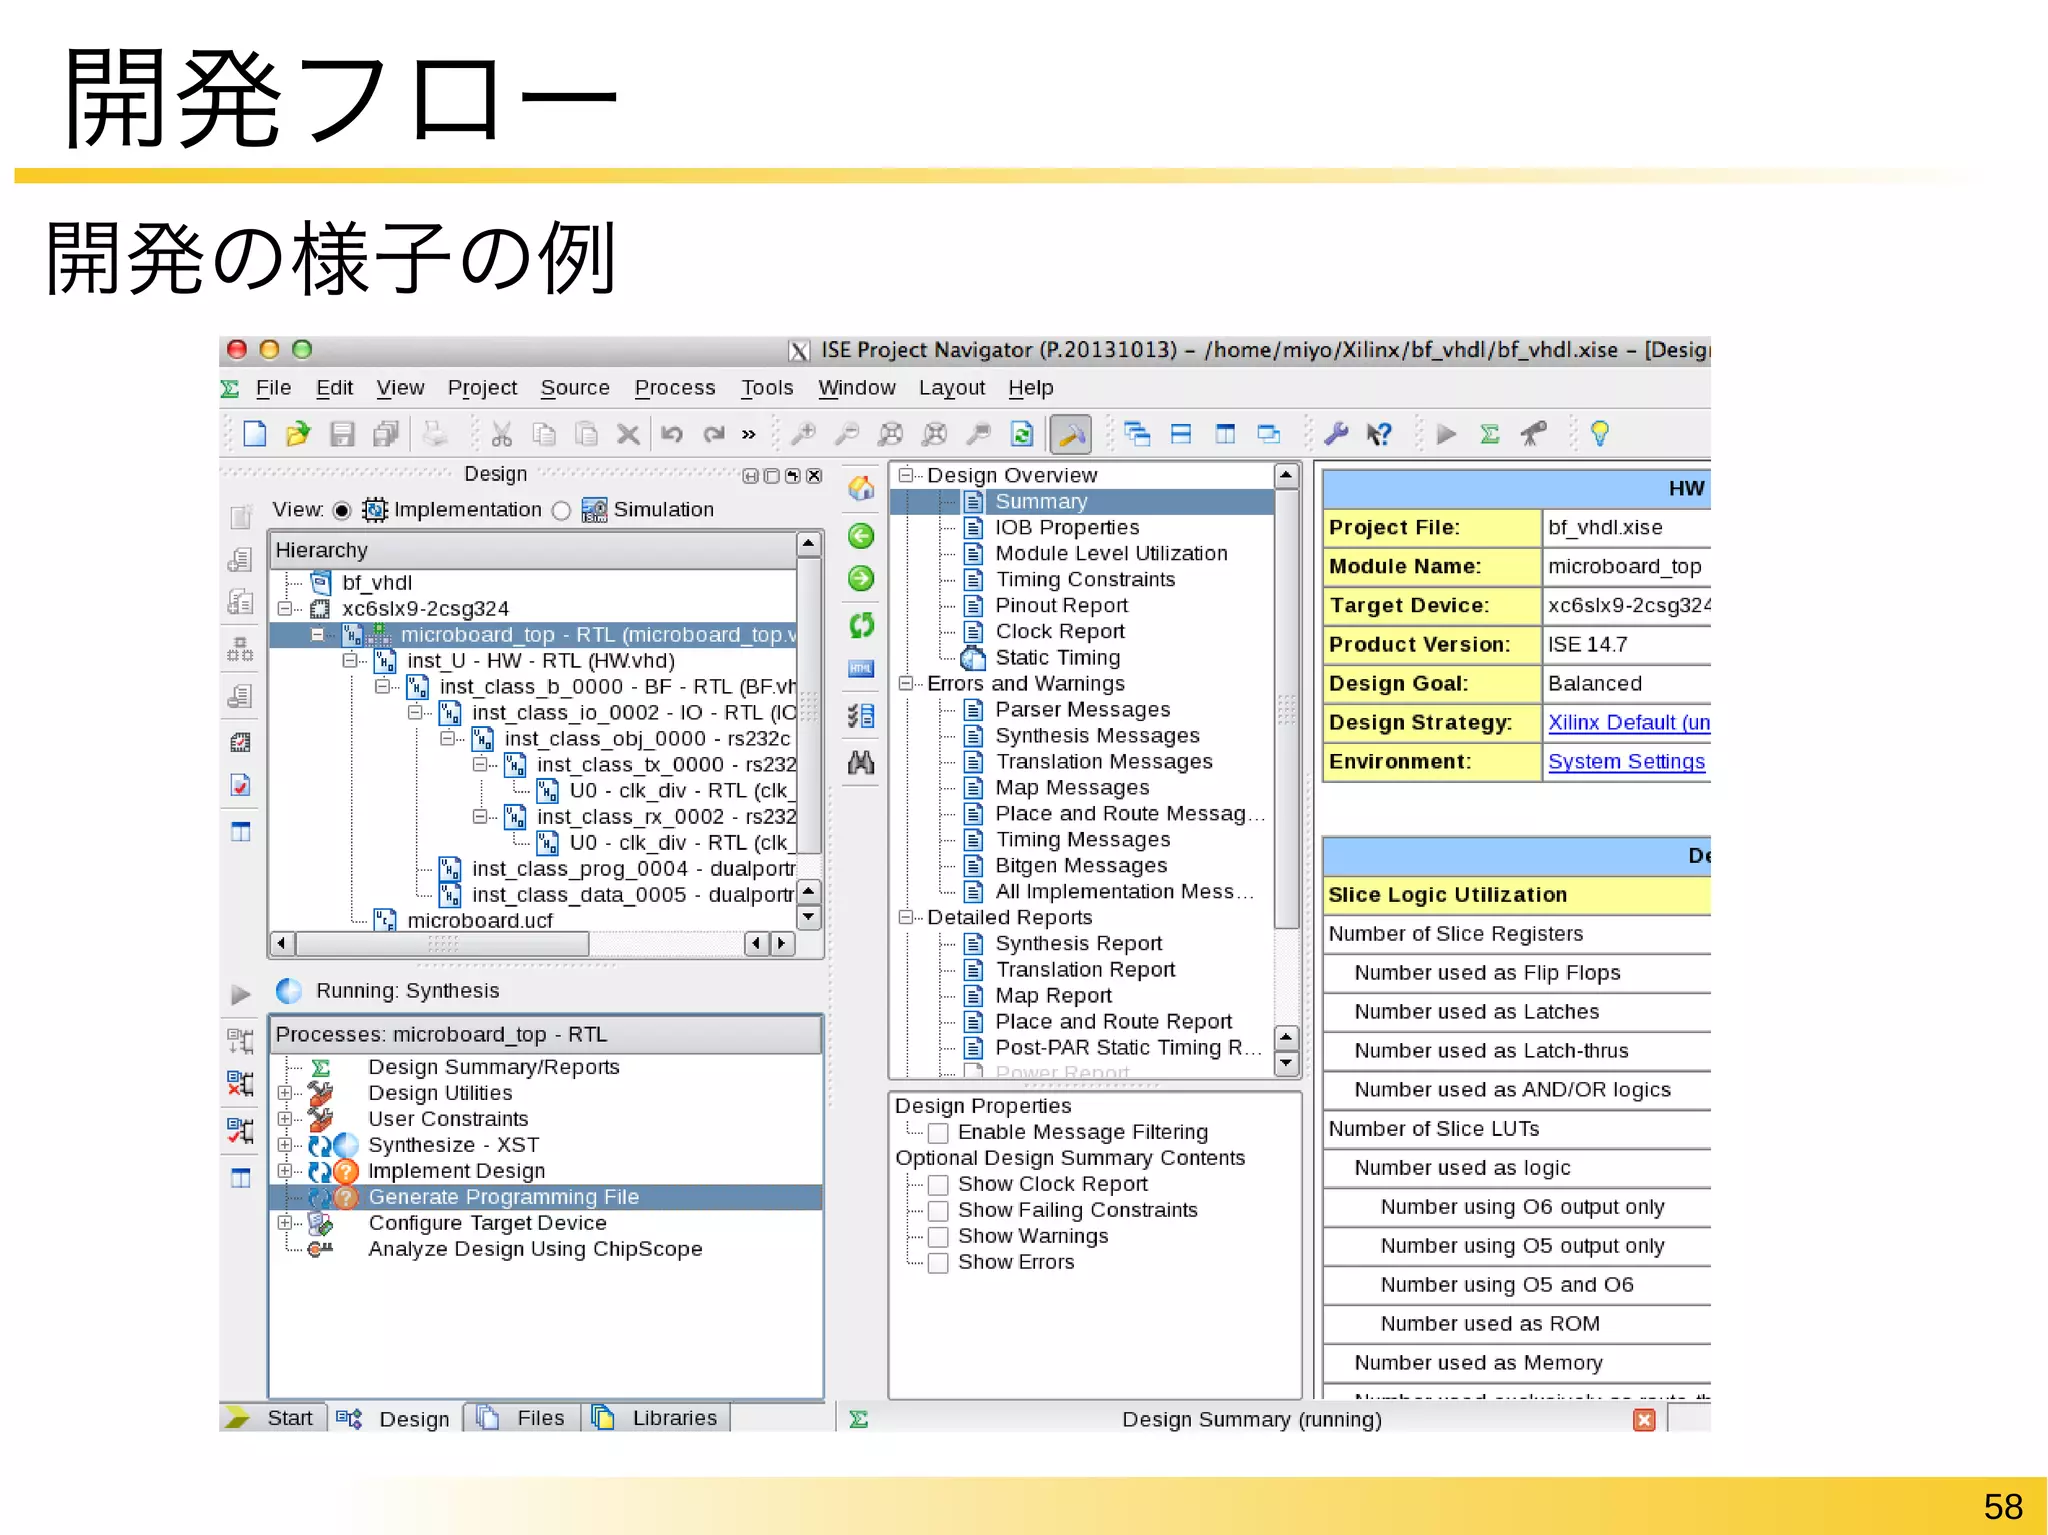Image resolution: width=2048 pixels, height=1535 pixels.
Task: Click the What's This help cursor icon
Action: pos(1379,434)
